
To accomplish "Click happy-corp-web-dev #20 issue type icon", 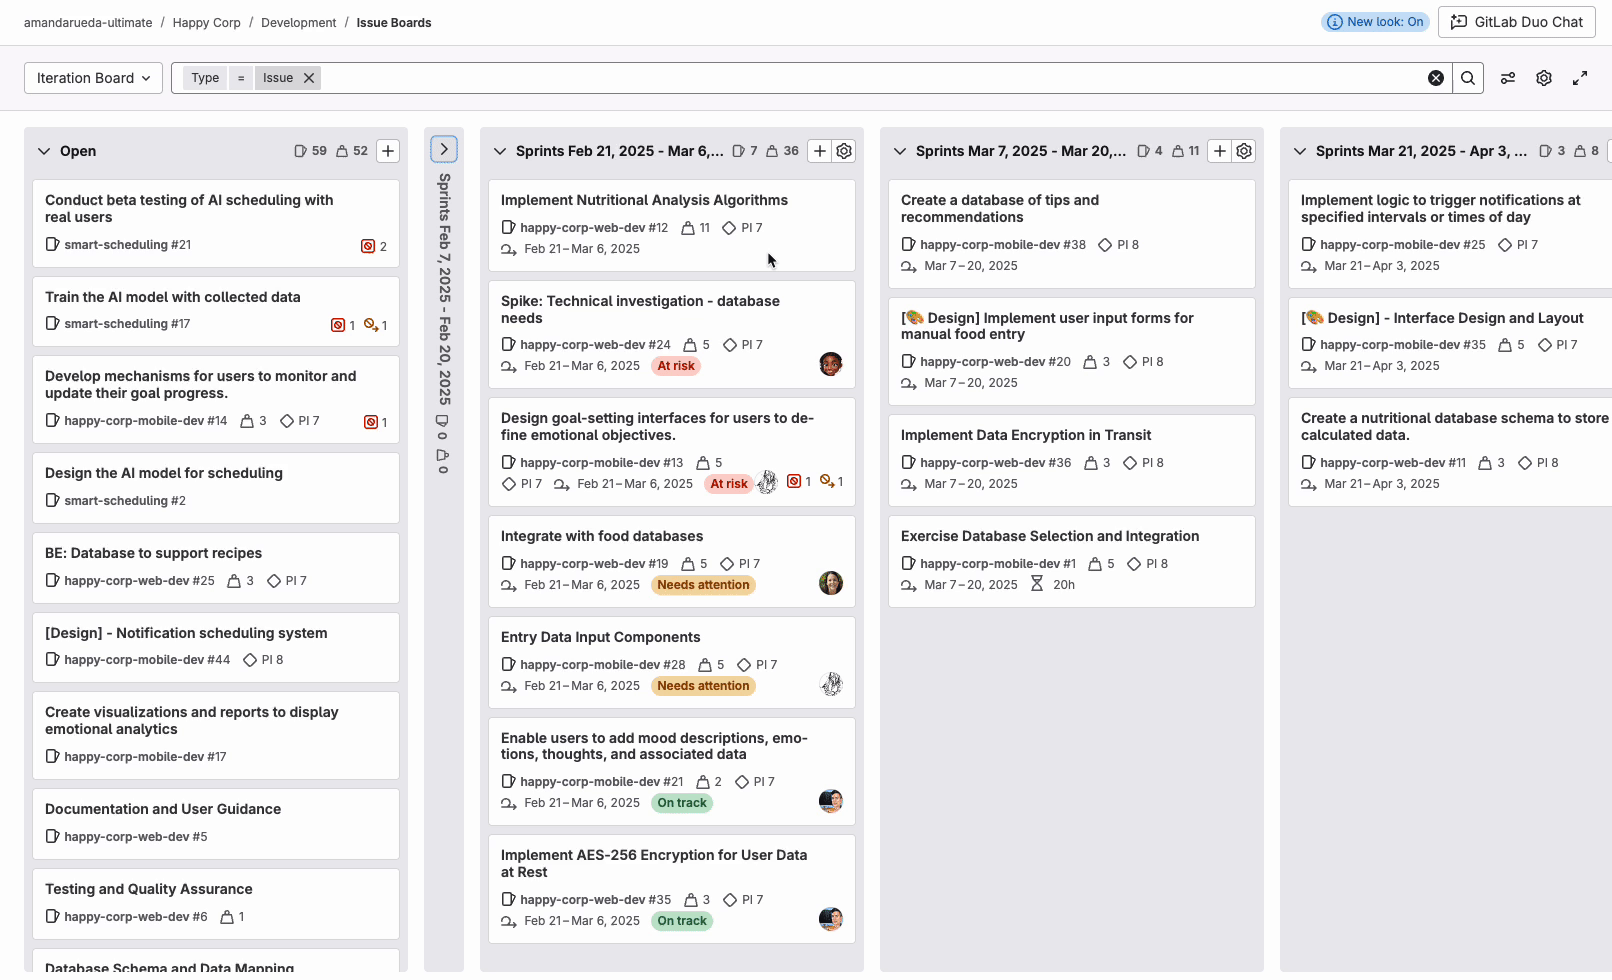I will coord(908,362).
